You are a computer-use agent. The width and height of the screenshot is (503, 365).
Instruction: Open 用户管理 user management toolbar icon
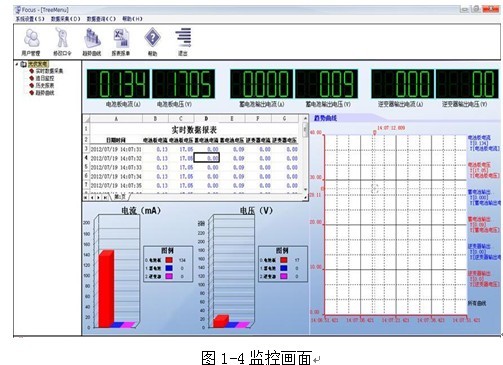pyautogui.click(x=31, y=42)
